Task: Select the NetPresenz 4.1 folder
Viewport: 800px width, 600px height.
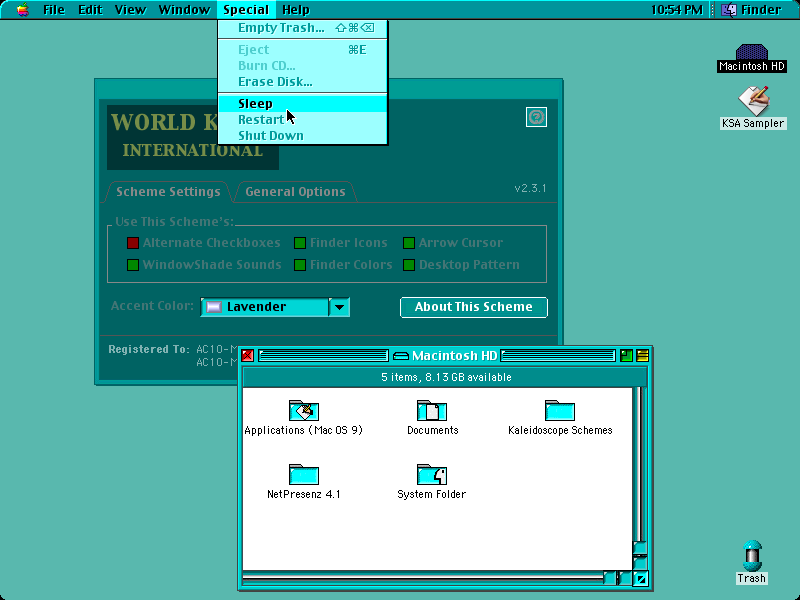Action: click(x=304, y=474)
